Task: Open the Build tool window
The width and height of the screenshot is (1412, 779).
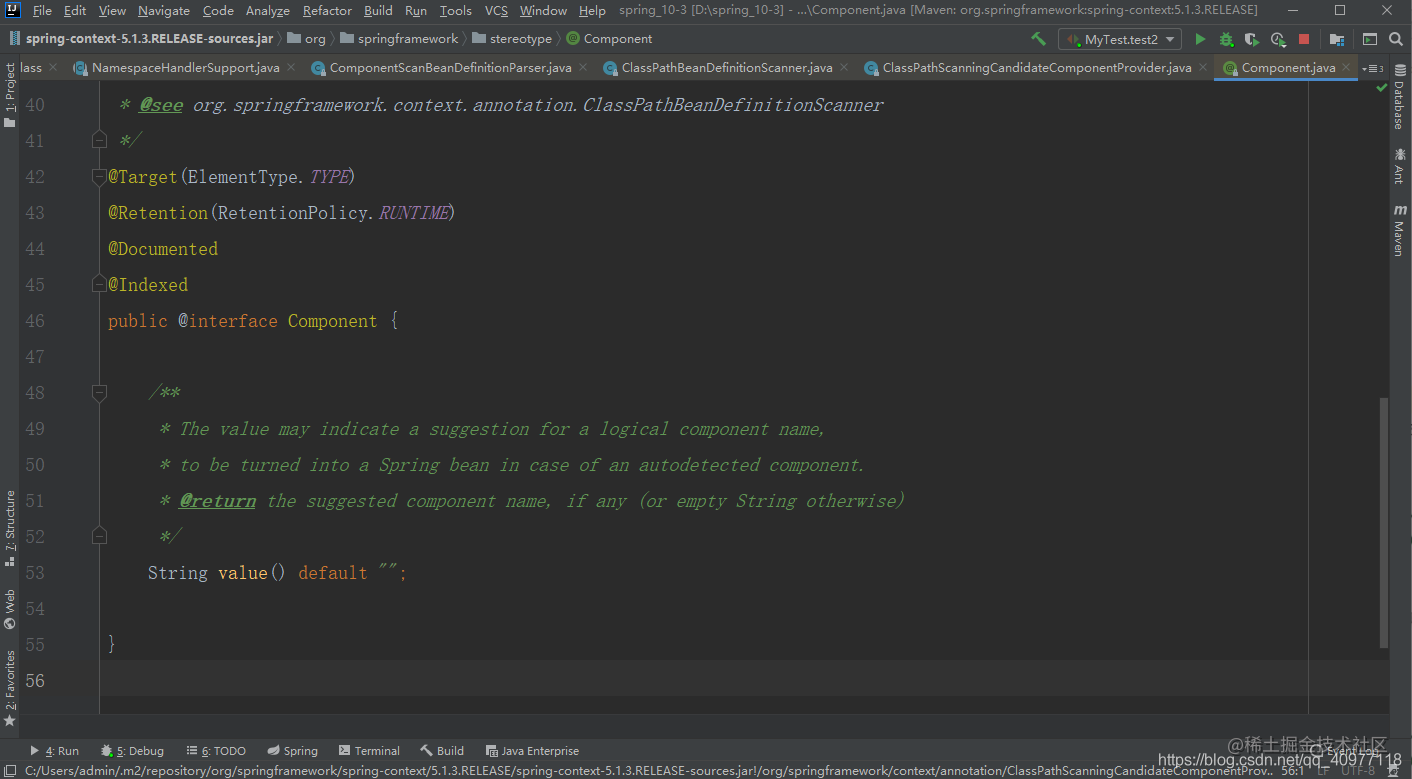Action: tap(442, 751)
